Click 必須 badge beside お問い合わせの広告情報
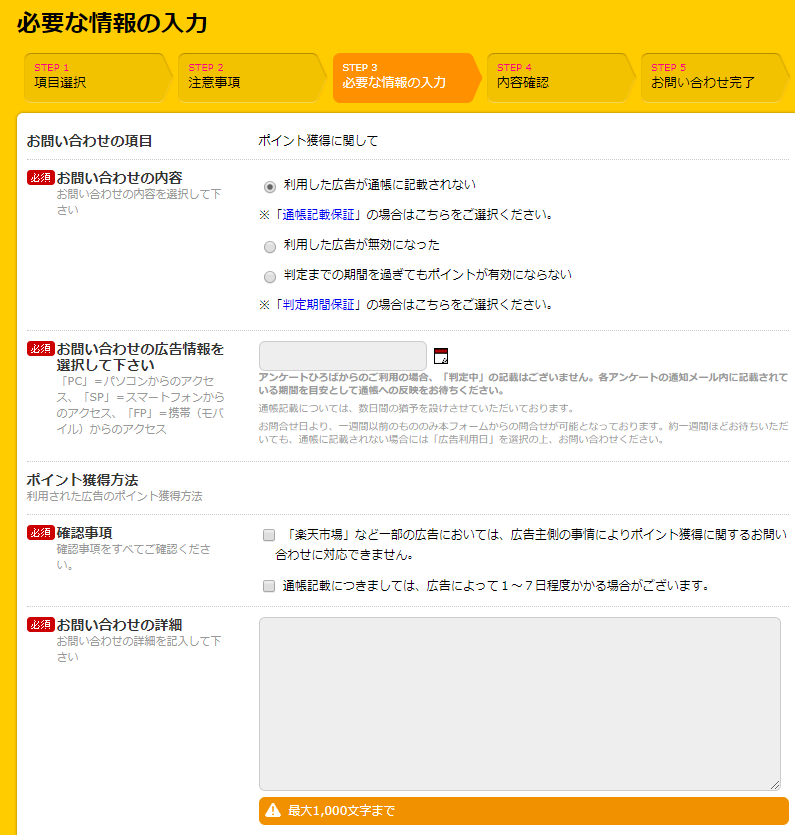The width and height of the screenshot is (795, 835). coord(40,349)
